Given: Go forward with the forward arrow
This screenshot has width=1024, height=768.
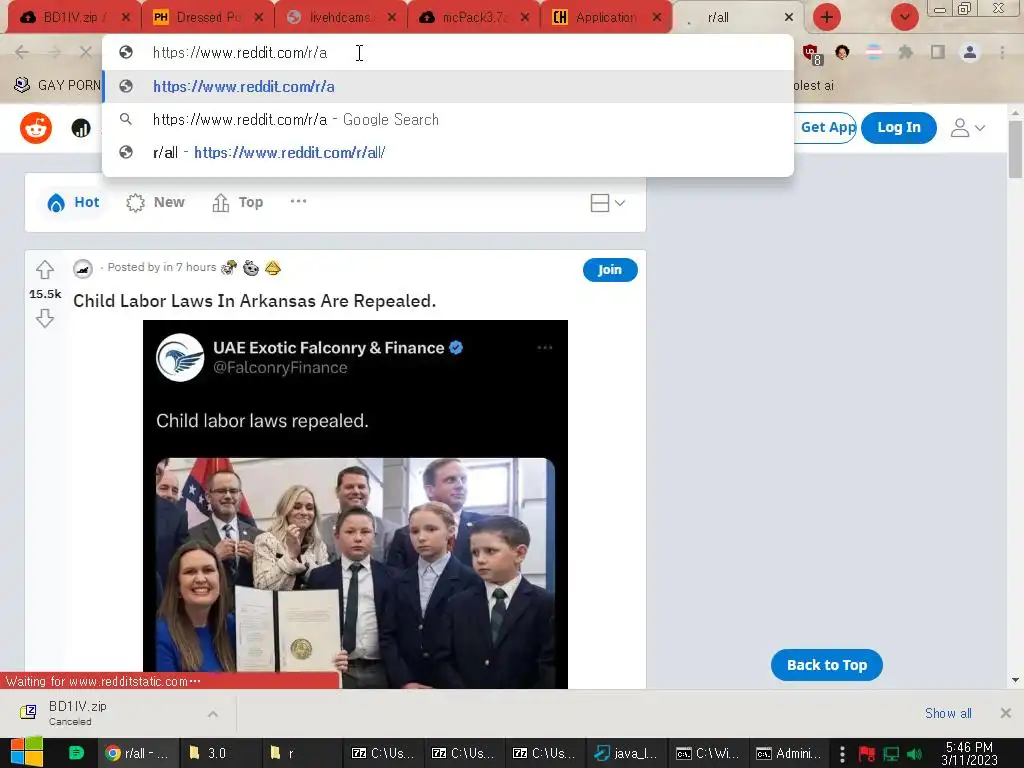Looking at the screenshot, I should coord(54,52).
